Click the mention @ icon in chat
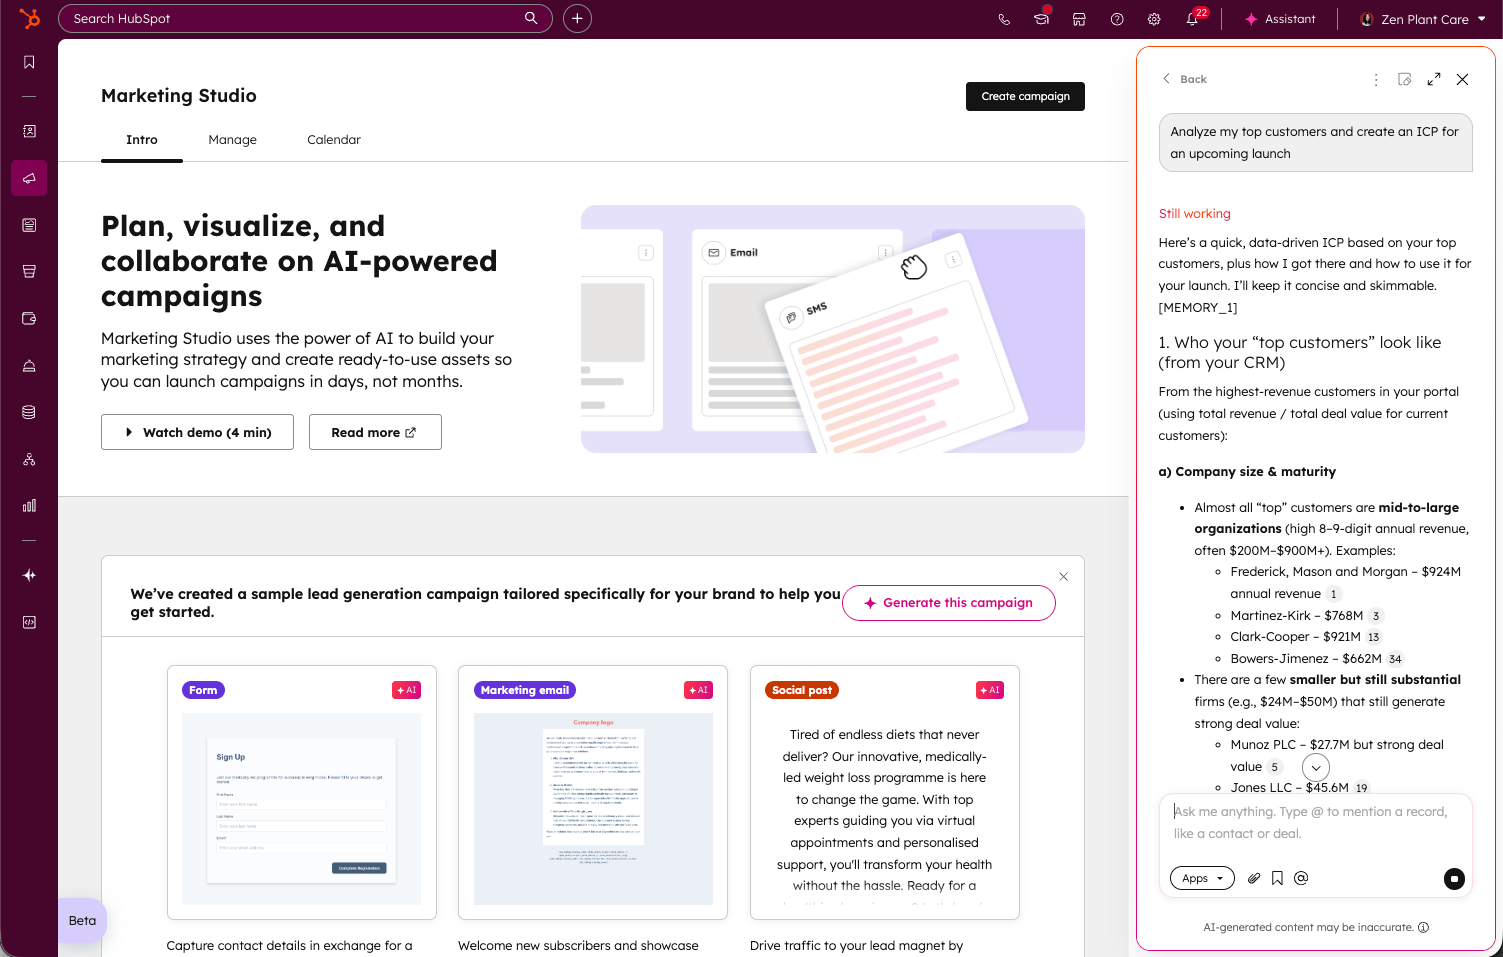Viewport: 1503px width, 957px height. 1301,878
